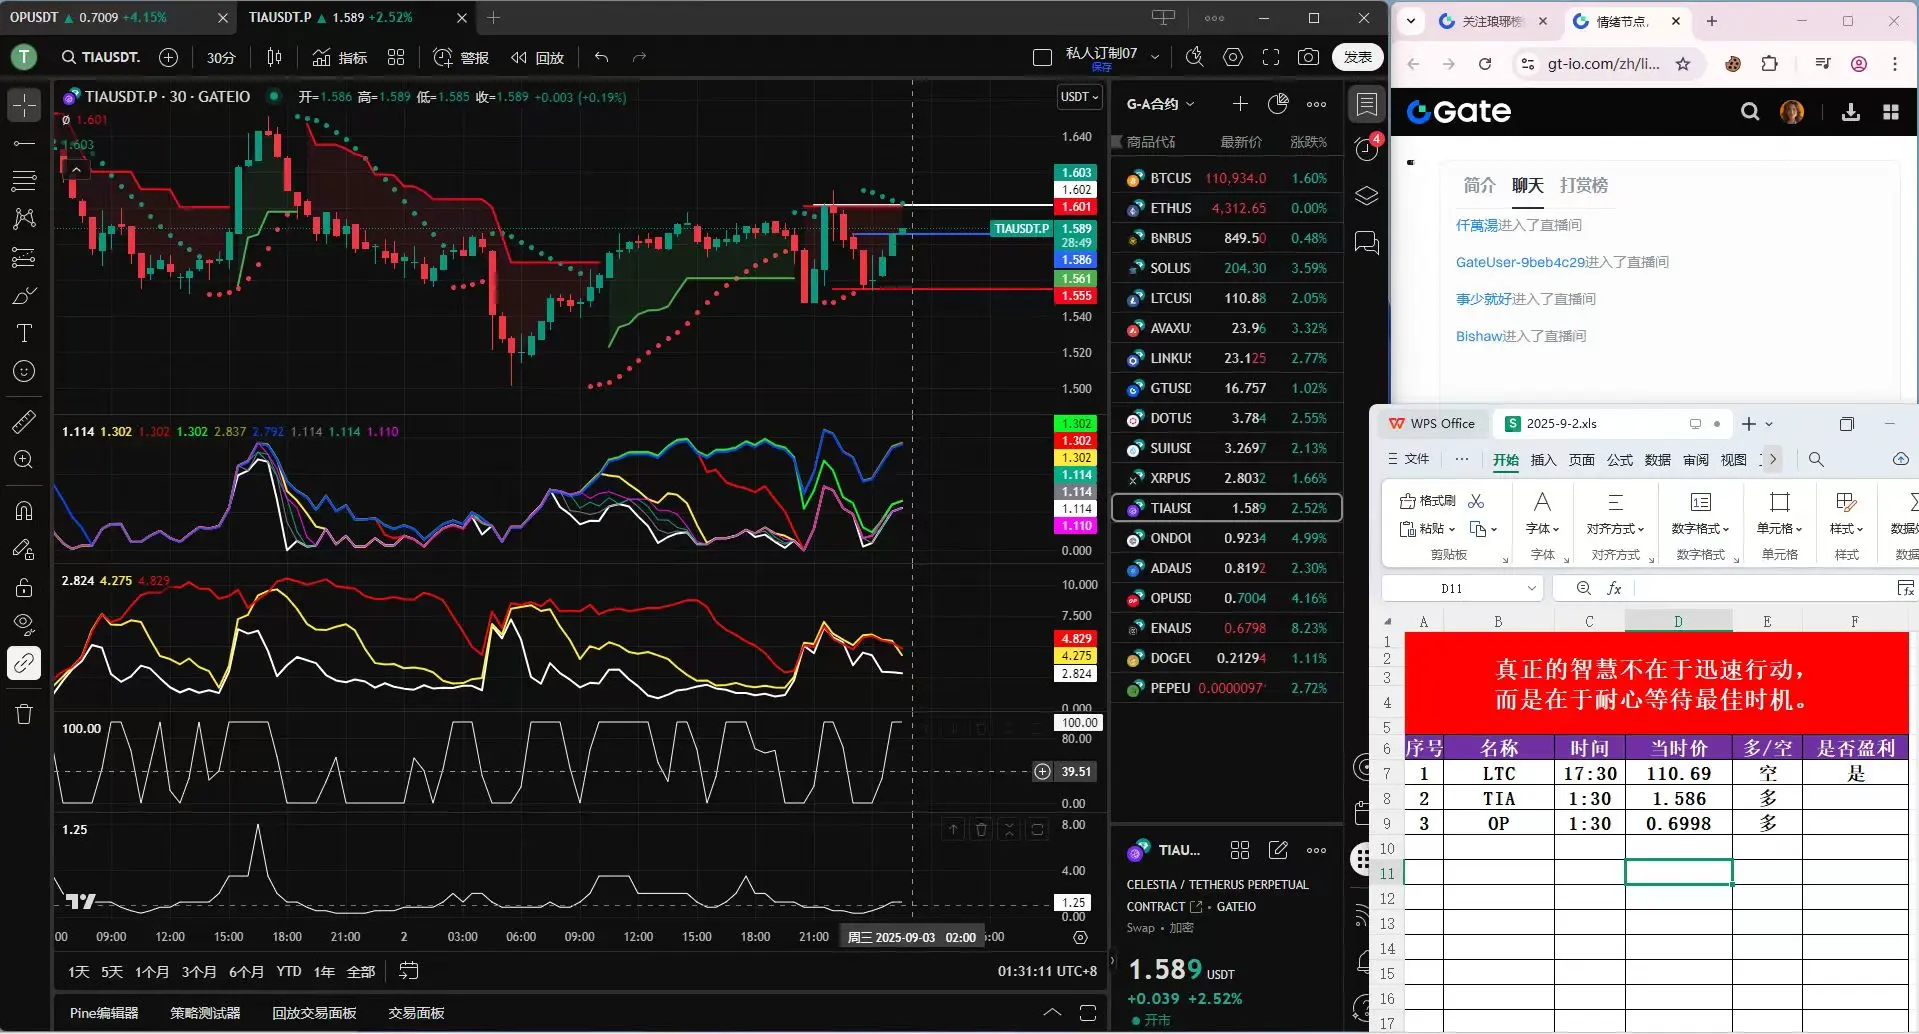Open chart settings gear icon

[x=1233, y=58]
